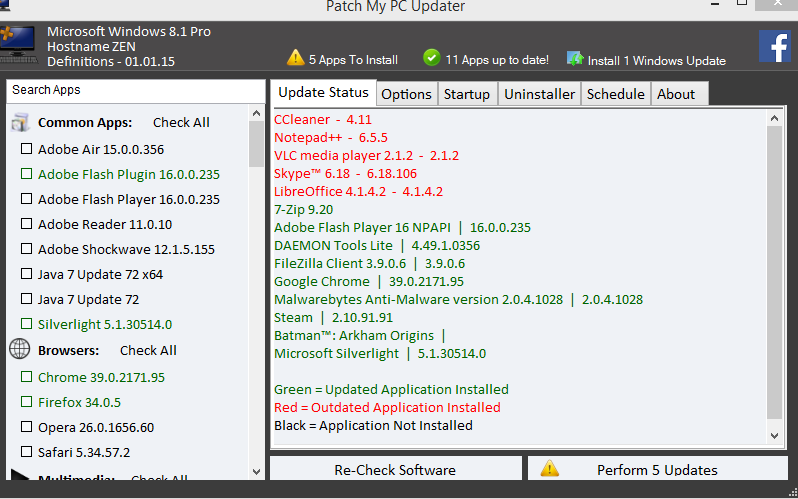Check the Chrome 39.0.2171.95 checkbox
The image size is (798, 499).
[26, 377]
